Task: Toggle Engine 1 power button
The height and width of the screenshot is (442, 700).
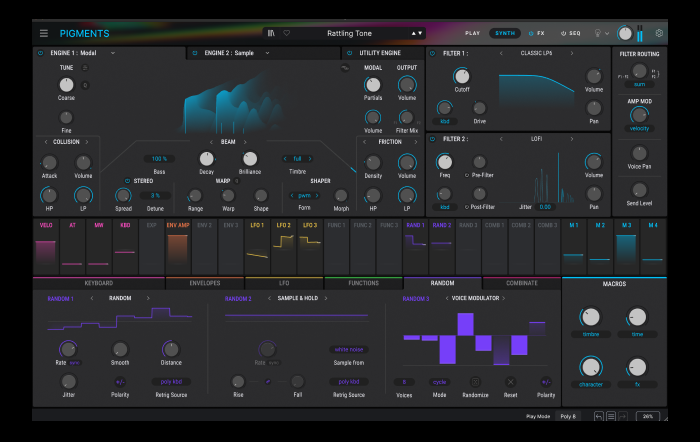Action: (x=41, y=53)
